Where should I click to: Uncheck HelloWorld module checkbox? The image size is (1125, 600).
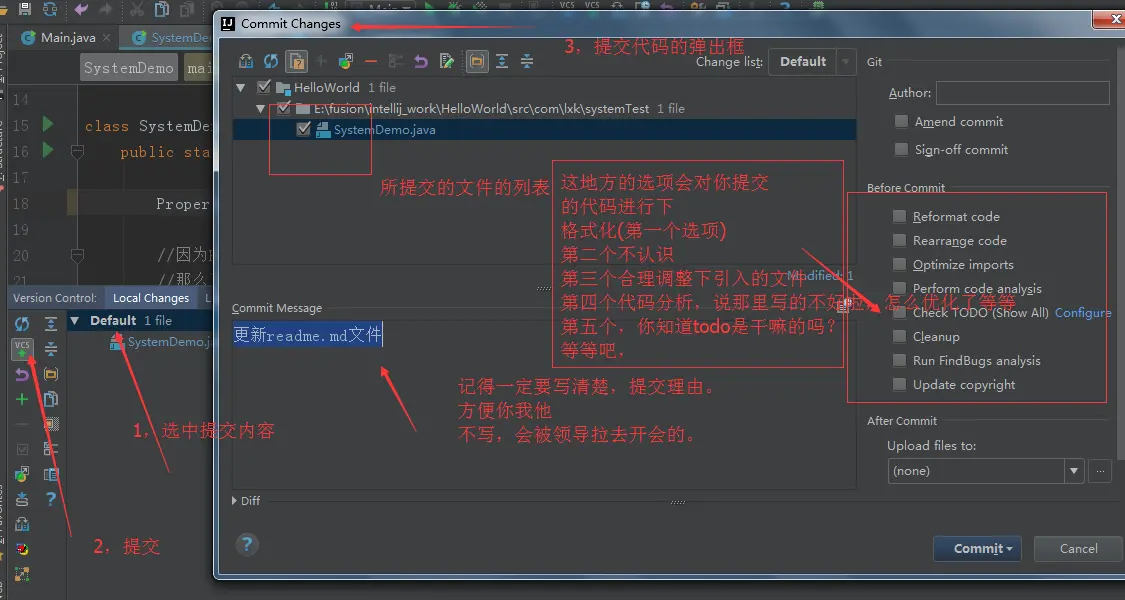coord(264,87)
